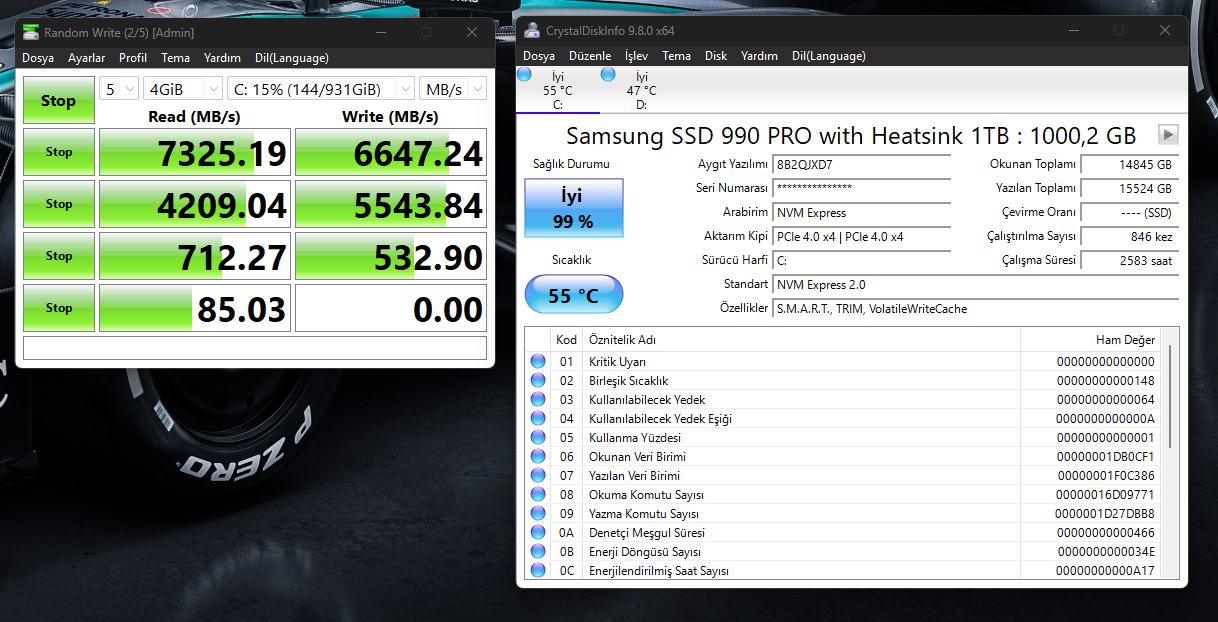Click status orb for 03 Kullanılabilecek Yedek
The image size is (1218, 622).
pyautogui.click(x=538, y=399)
